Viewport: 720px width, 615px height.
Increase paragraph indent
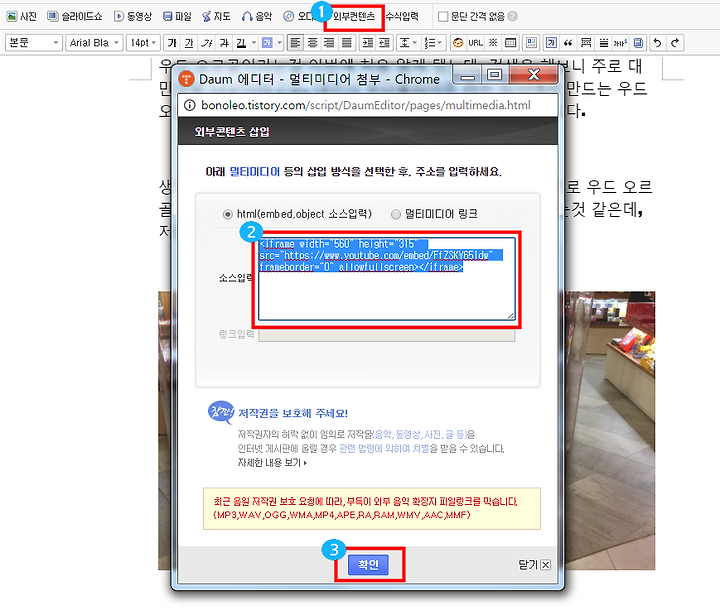coord(367,43)
